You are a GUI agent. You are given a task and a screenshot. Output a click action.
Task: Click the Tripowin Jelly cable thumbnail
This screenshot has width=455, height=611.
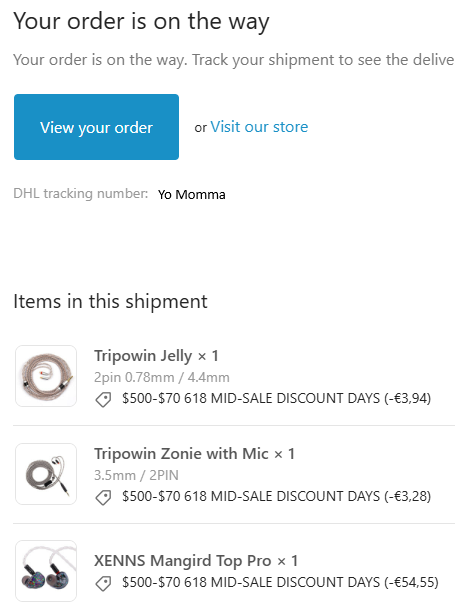coord(46,376)
